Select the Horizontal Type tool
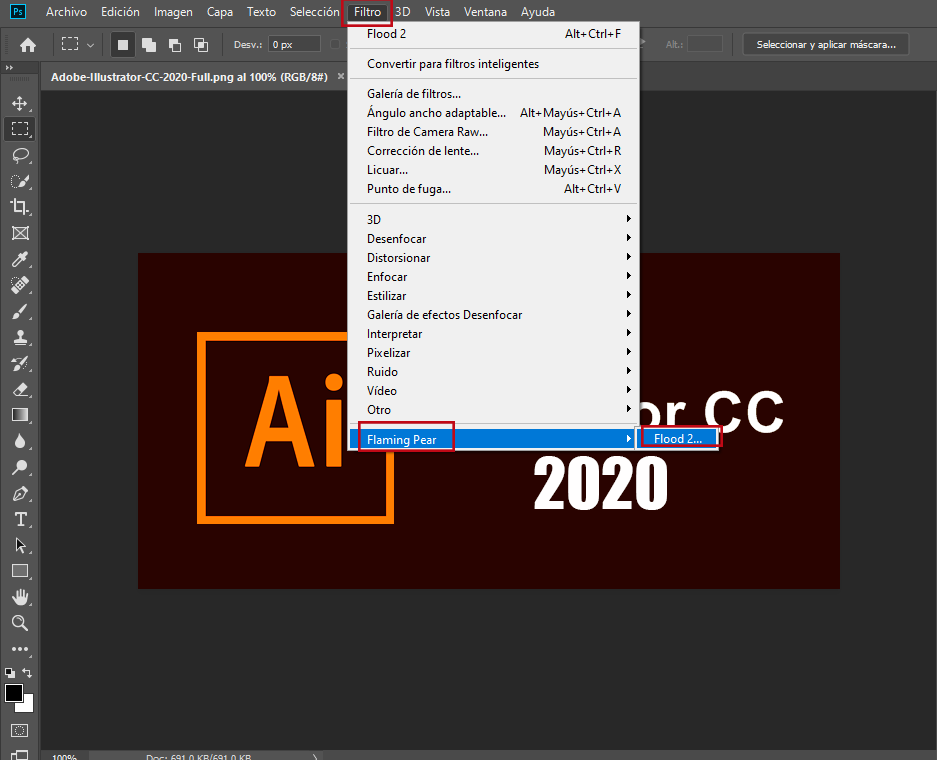This screenshot has width=937, height=760. click(x=20, y=519)
